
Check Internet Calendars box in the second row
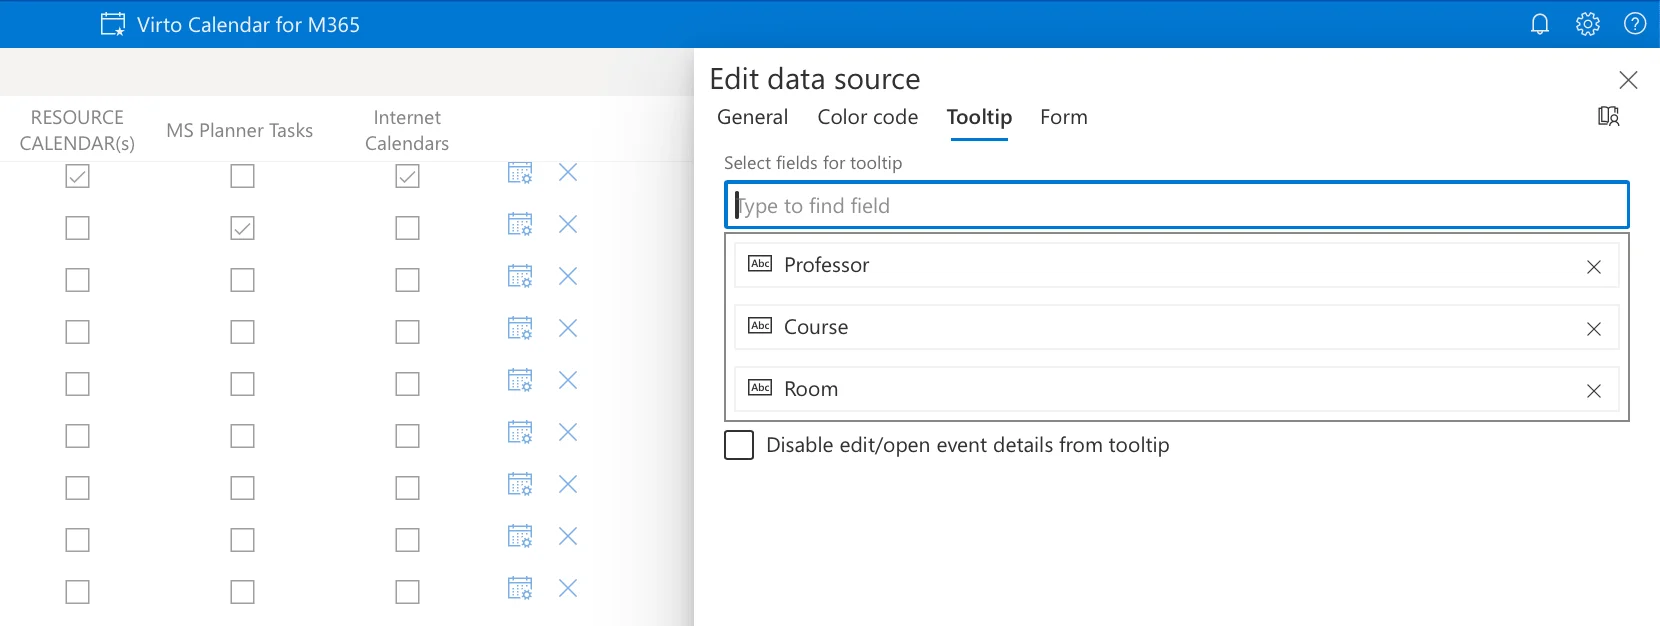[x=407, y=228]
